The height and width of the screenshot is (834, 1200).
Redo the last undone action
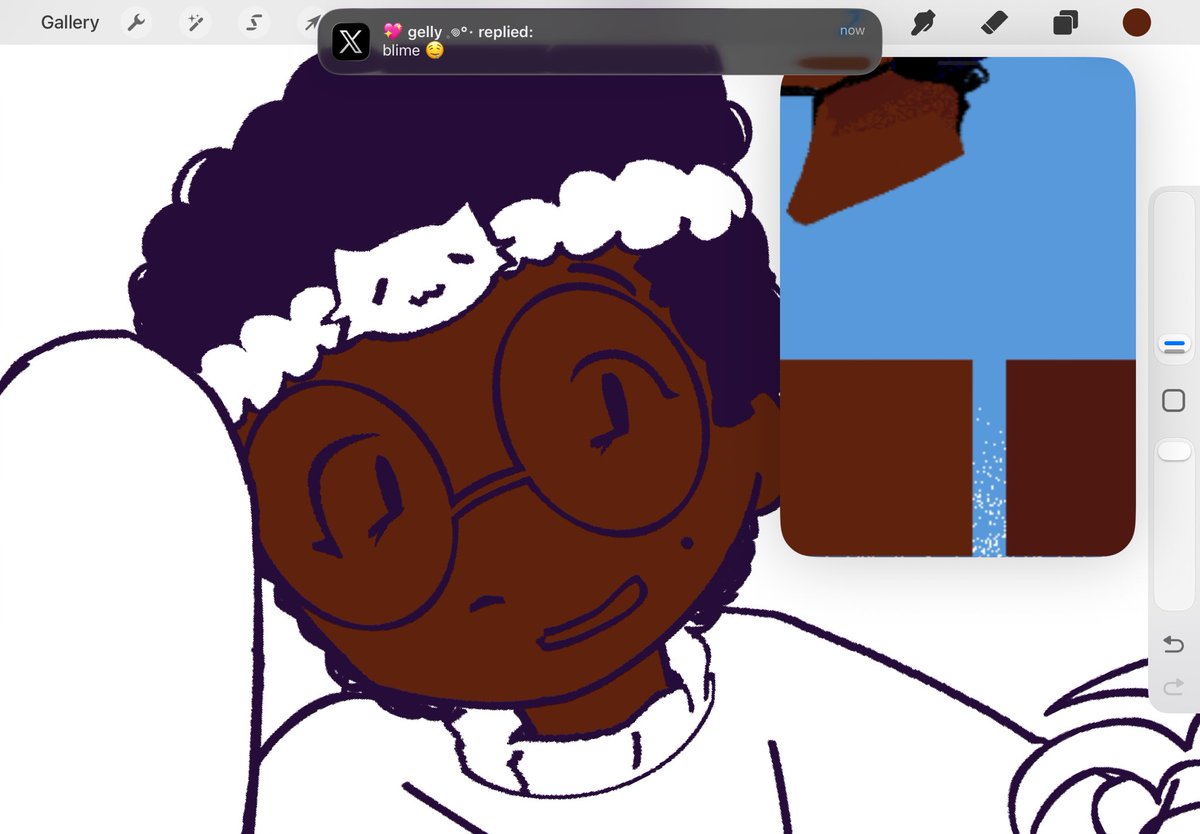(1174, 687)
